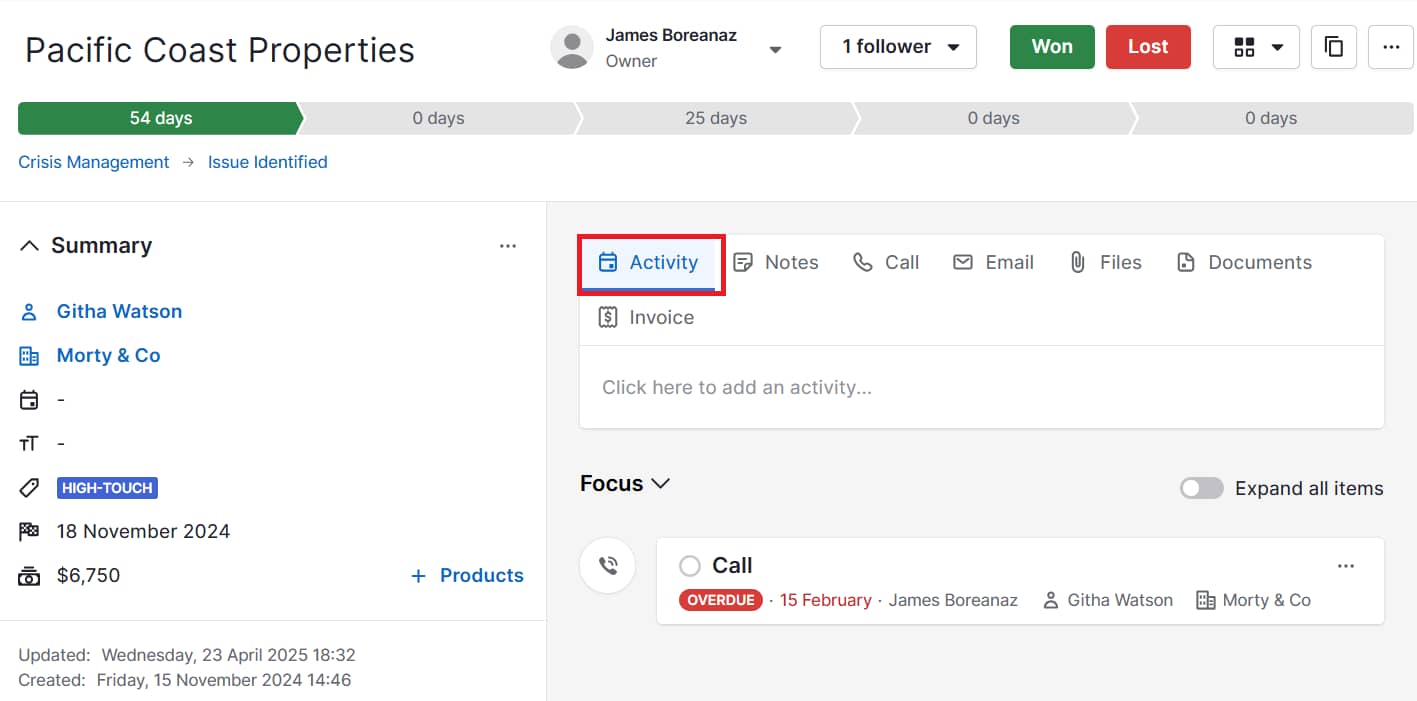Click the grid layout view icon
The image size is (1417, 701).
(1244, 47)
